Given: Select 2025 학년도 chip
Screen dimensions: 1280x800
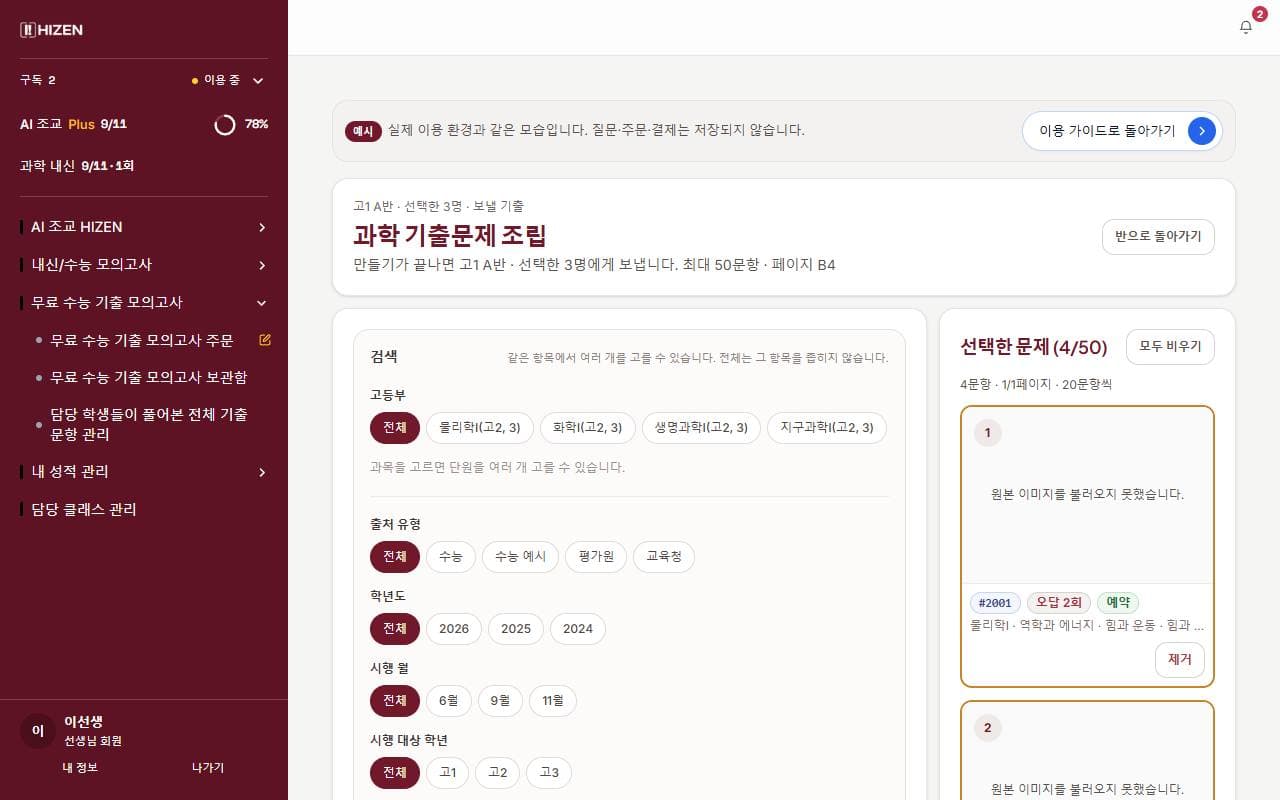Looking at the screenshot, I should click(516, 628).
